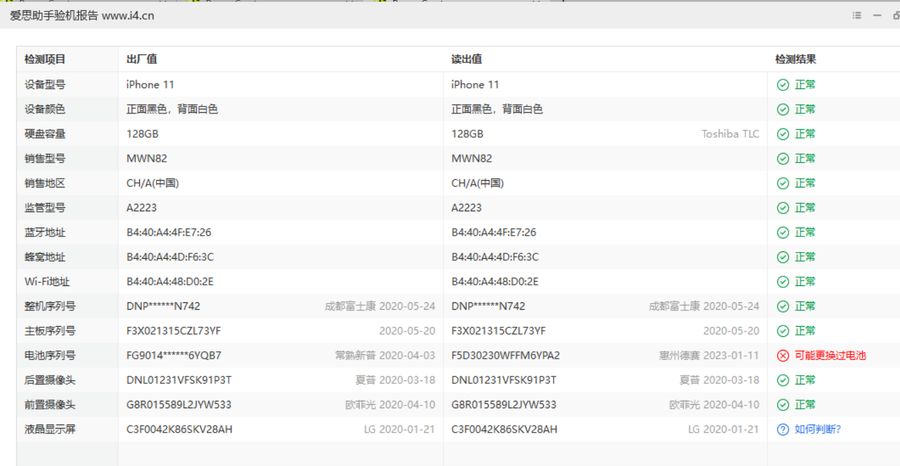This screenshot has height=466, width=900.
Task: Click green check icon in 销售地区 row
Action: click(782, 183)
